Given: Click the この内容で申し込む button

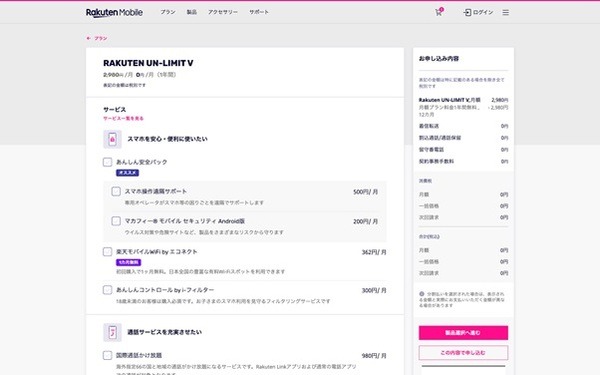Looking at the screenshot, I should point(463,353).
